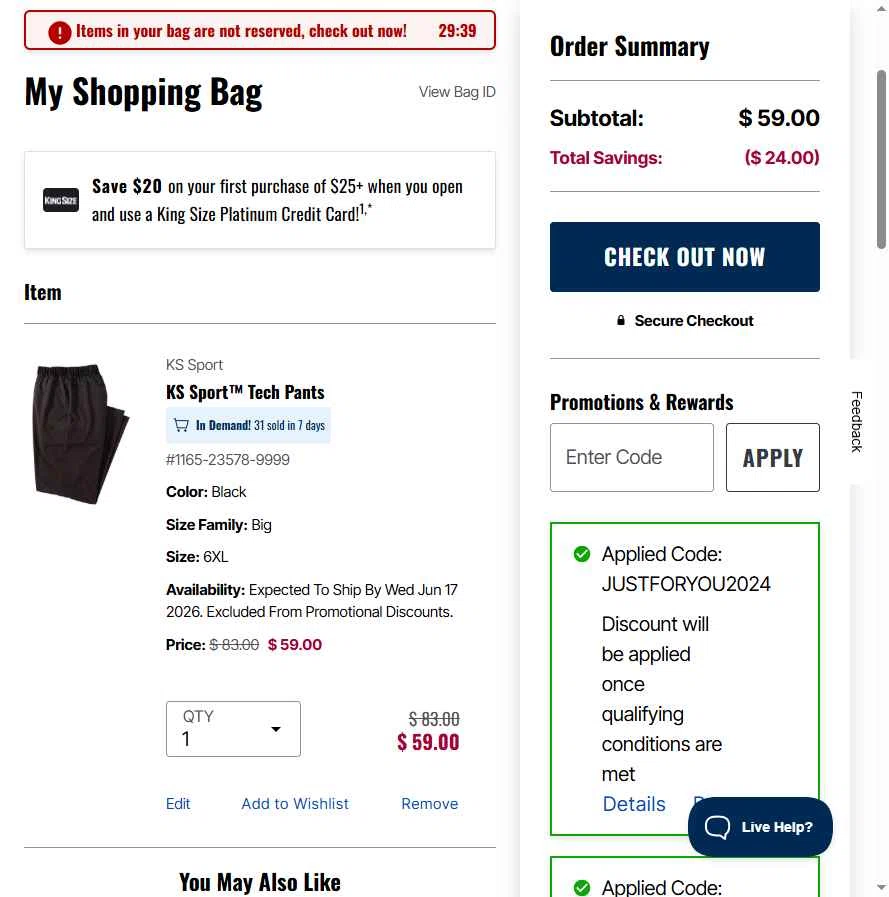This screenshot has width=889, height=897.
Task: Open the KS Sport Tech Pants thumbnail
Action: tap(81, 432)
